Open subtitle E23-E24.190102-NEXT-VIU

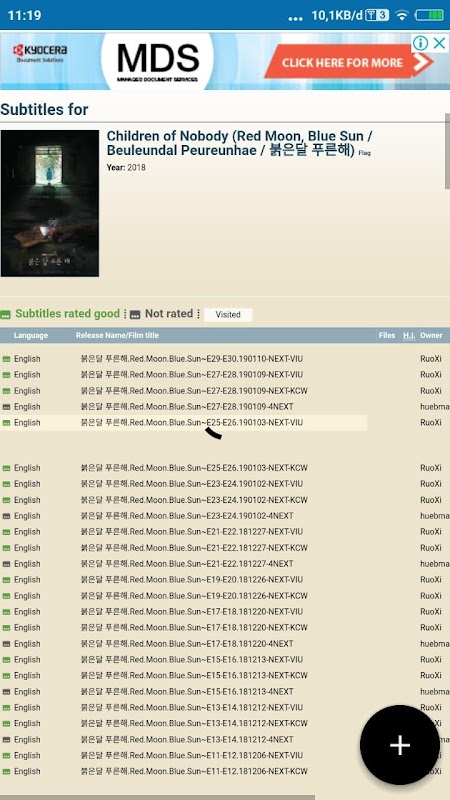[x=192, y=484]
